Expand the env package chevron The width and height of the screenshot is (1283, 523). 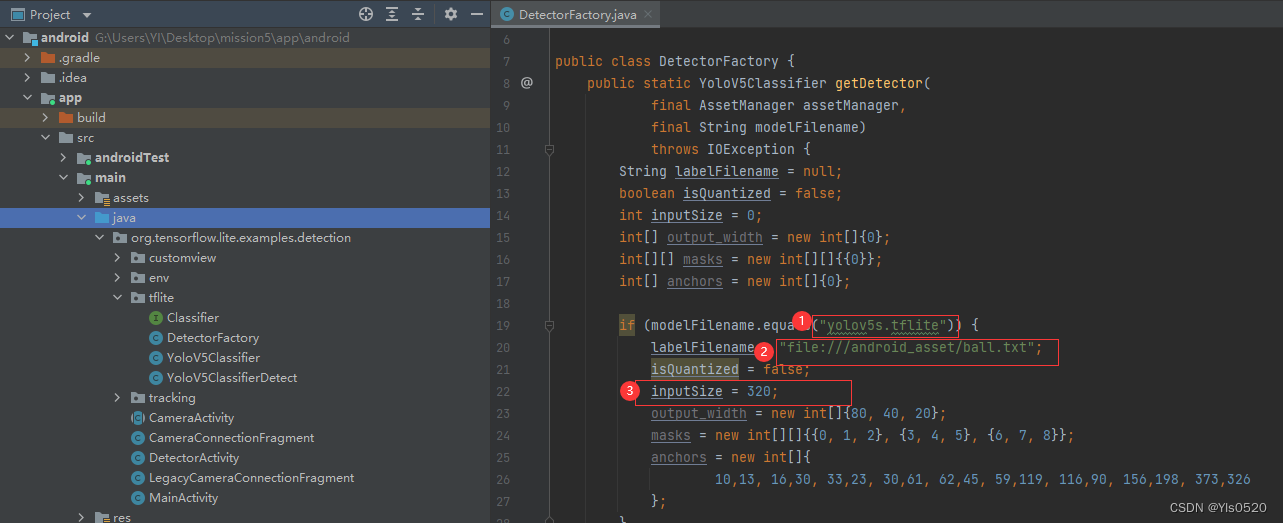118,278
